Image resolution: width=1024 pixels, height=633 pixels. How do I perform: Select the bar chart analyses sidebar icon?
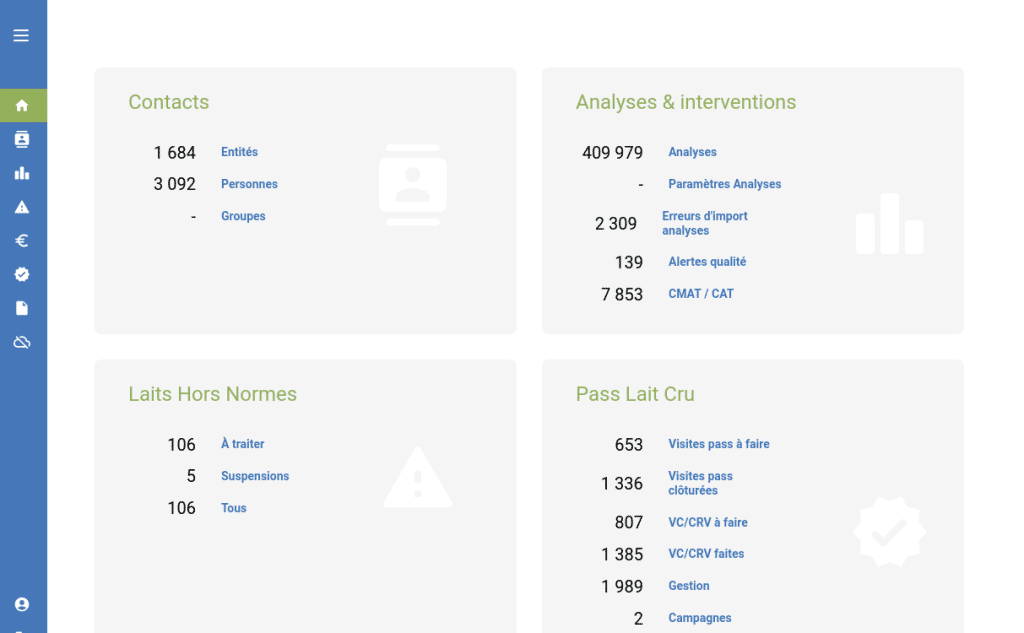pos(22,173)
